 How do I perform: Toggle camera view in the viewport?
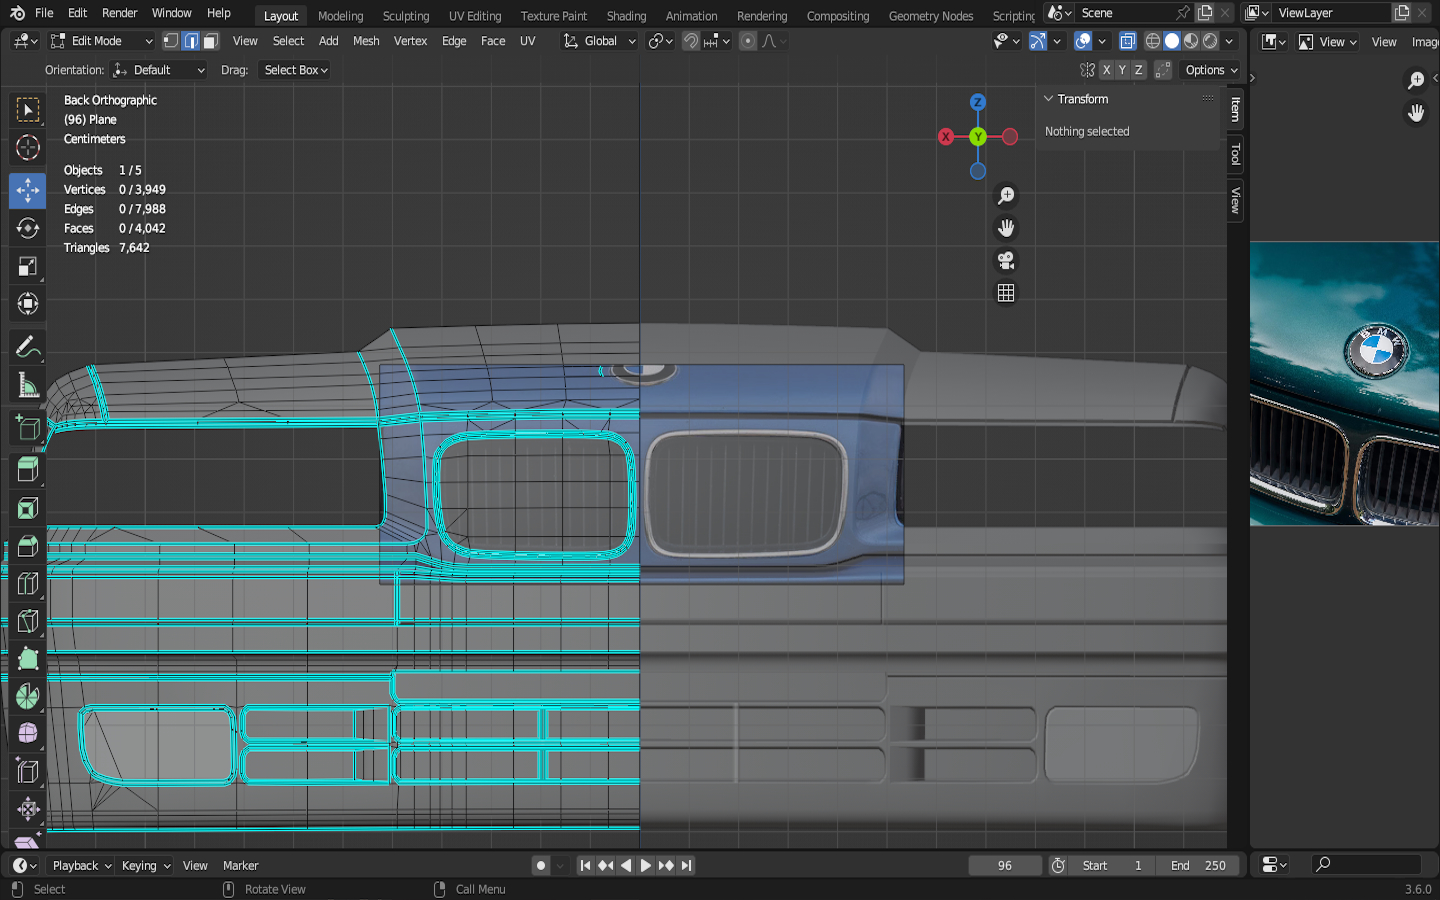(x=1006, y=261)
